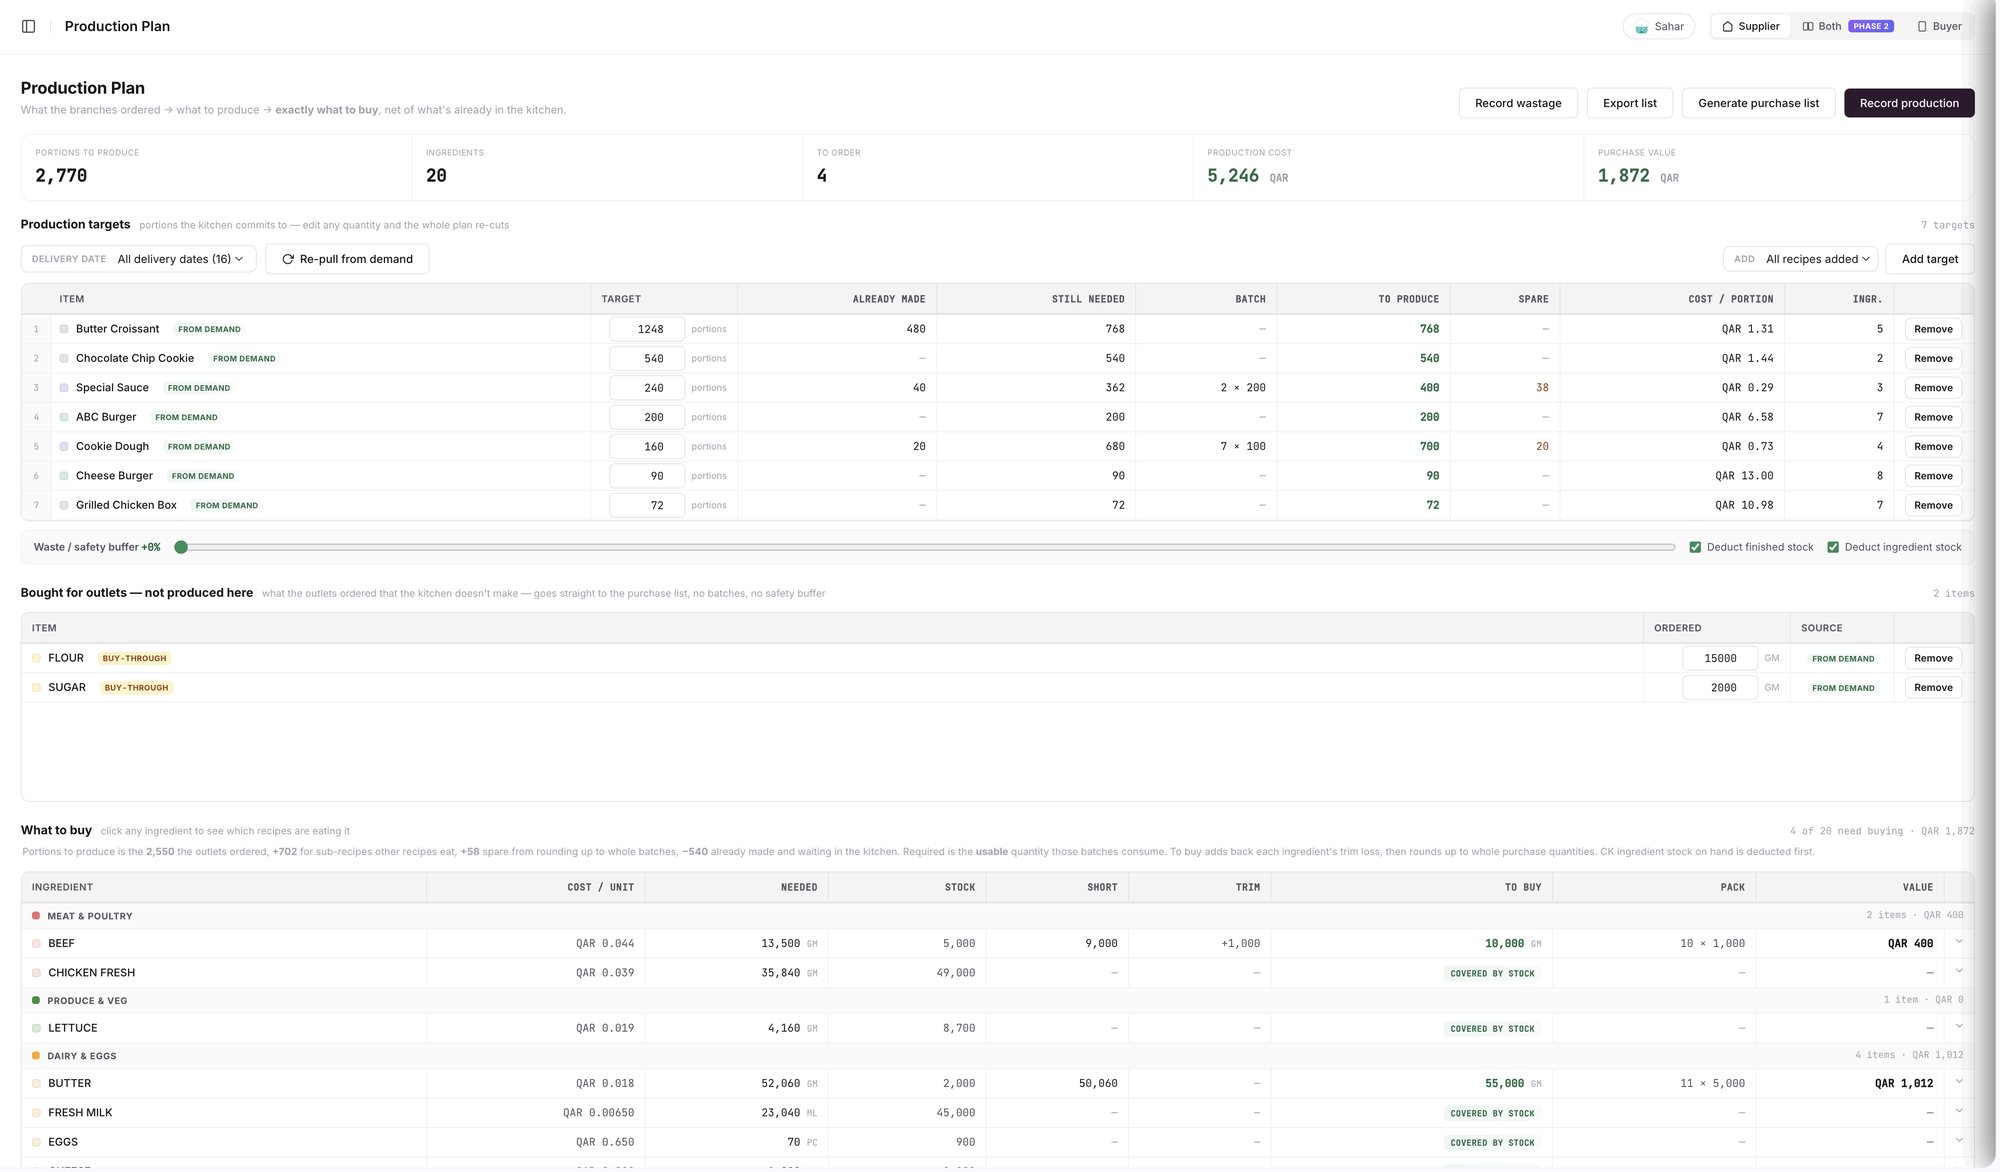Screen dimensions: 2000x1172
Task: Remove the Butter Croissant target
Action: click(x=1932, y=329)
